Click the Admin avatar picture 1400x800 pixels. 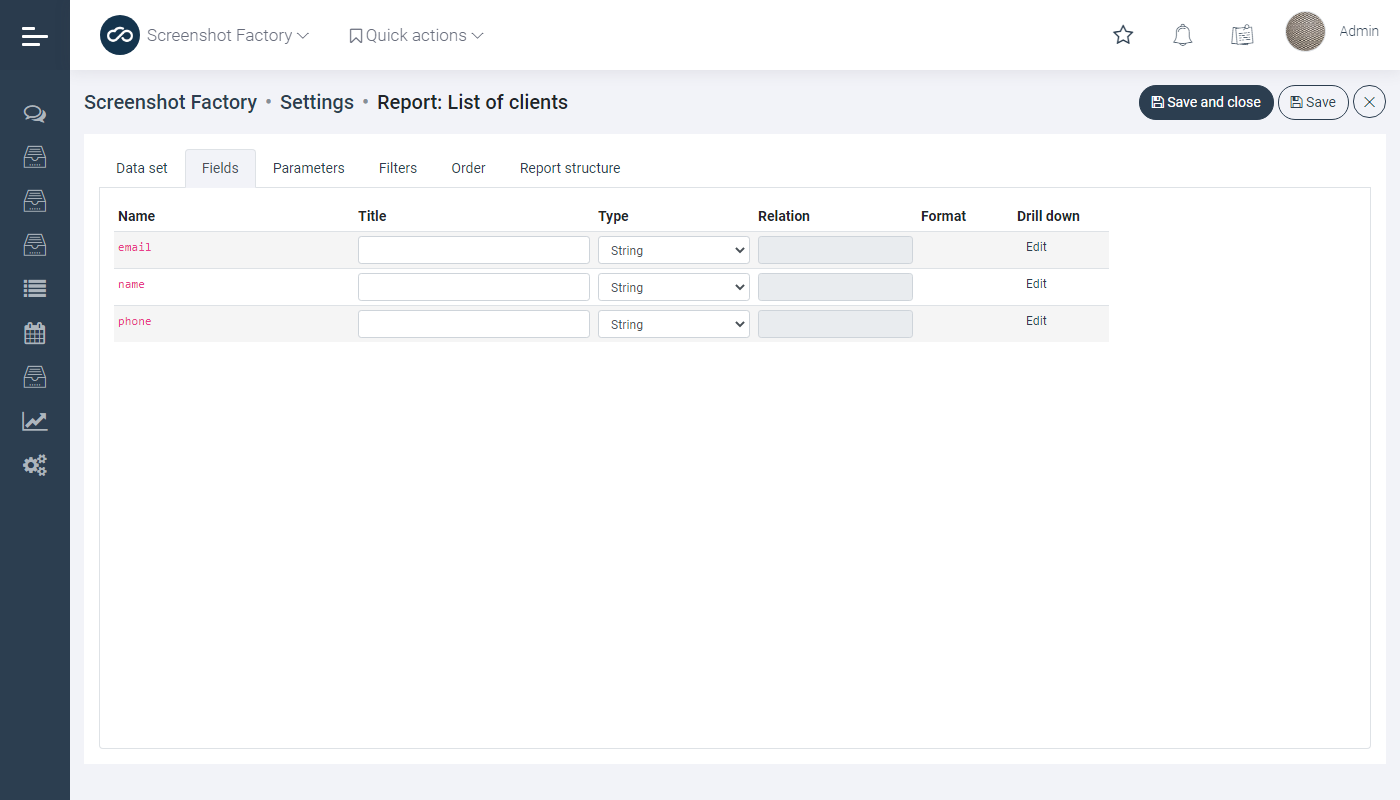click(1305, 32)
